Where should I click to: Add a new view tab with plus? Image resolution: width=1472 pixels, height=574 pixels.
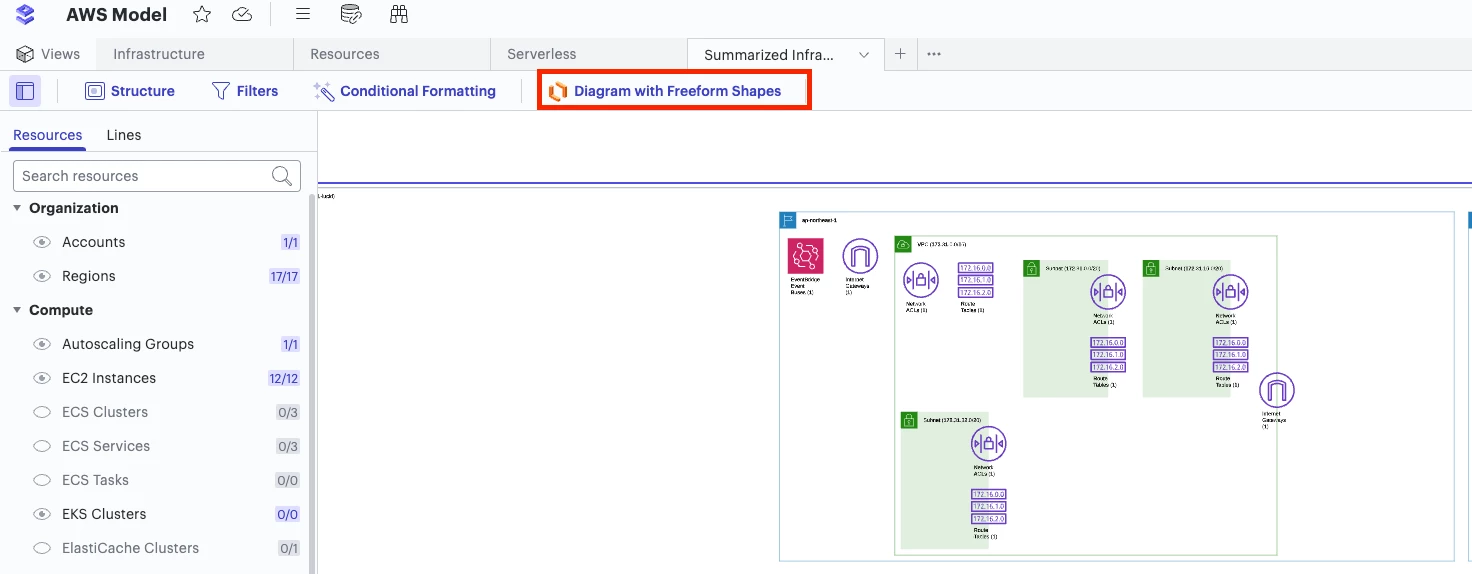(900, 54)
